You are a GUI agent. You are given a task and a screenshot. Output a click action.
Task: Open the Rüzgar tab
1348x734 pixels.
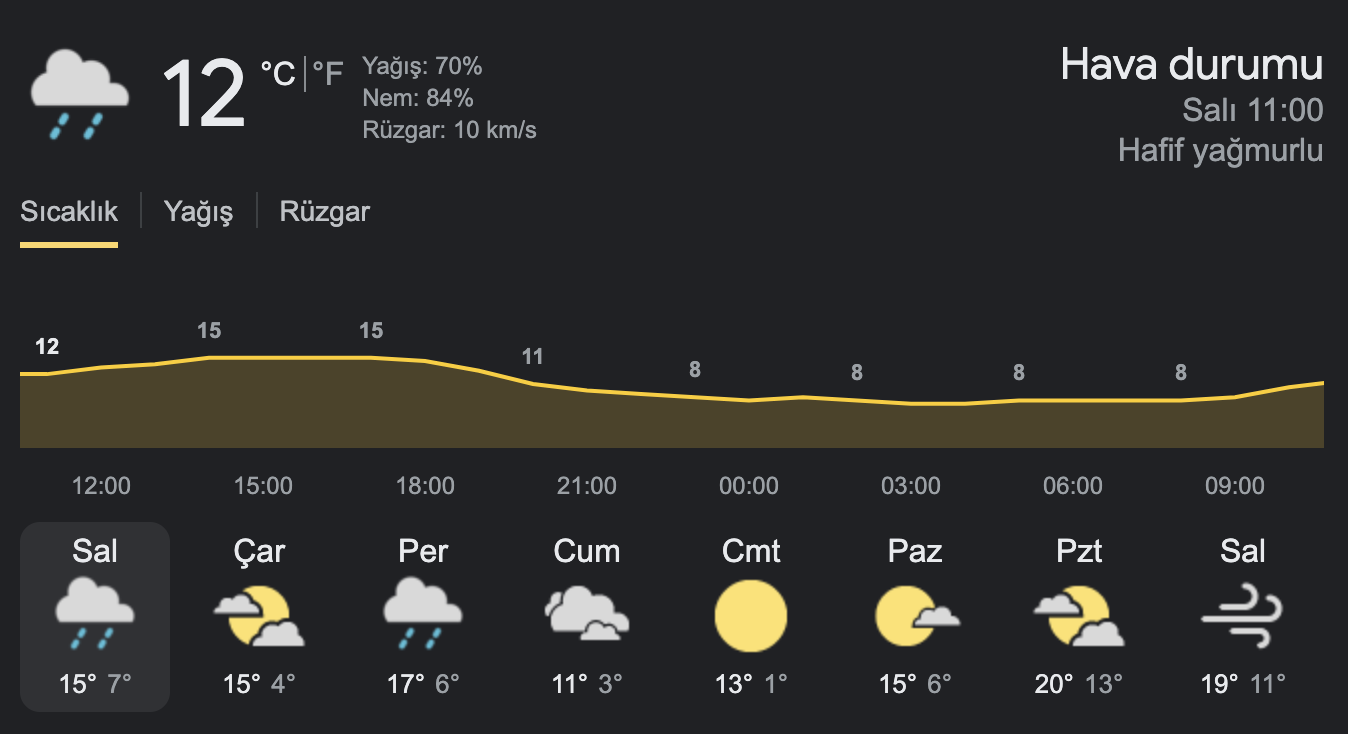click(x=325, y=212)
